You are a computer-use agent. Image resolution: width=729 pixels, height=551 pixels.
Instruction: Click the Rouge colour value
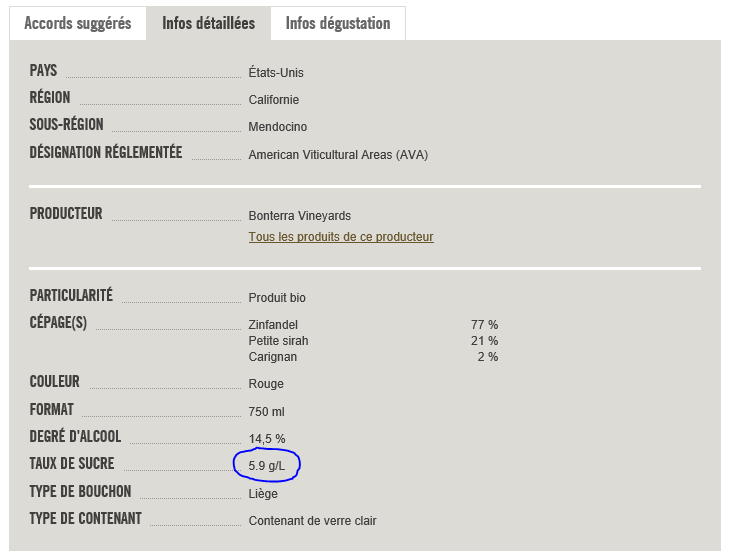266,384
